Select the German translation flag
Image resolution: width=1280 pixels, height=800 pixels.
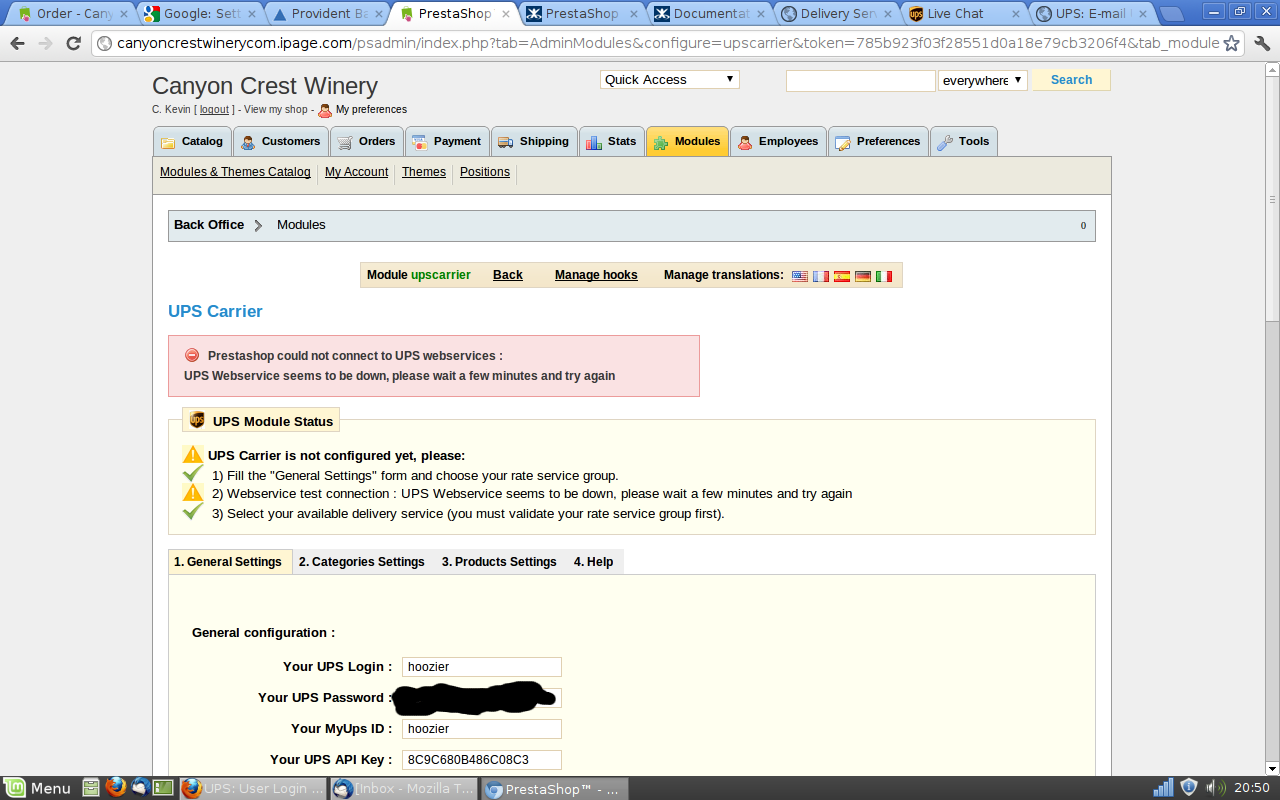click(x=863, y=276)
